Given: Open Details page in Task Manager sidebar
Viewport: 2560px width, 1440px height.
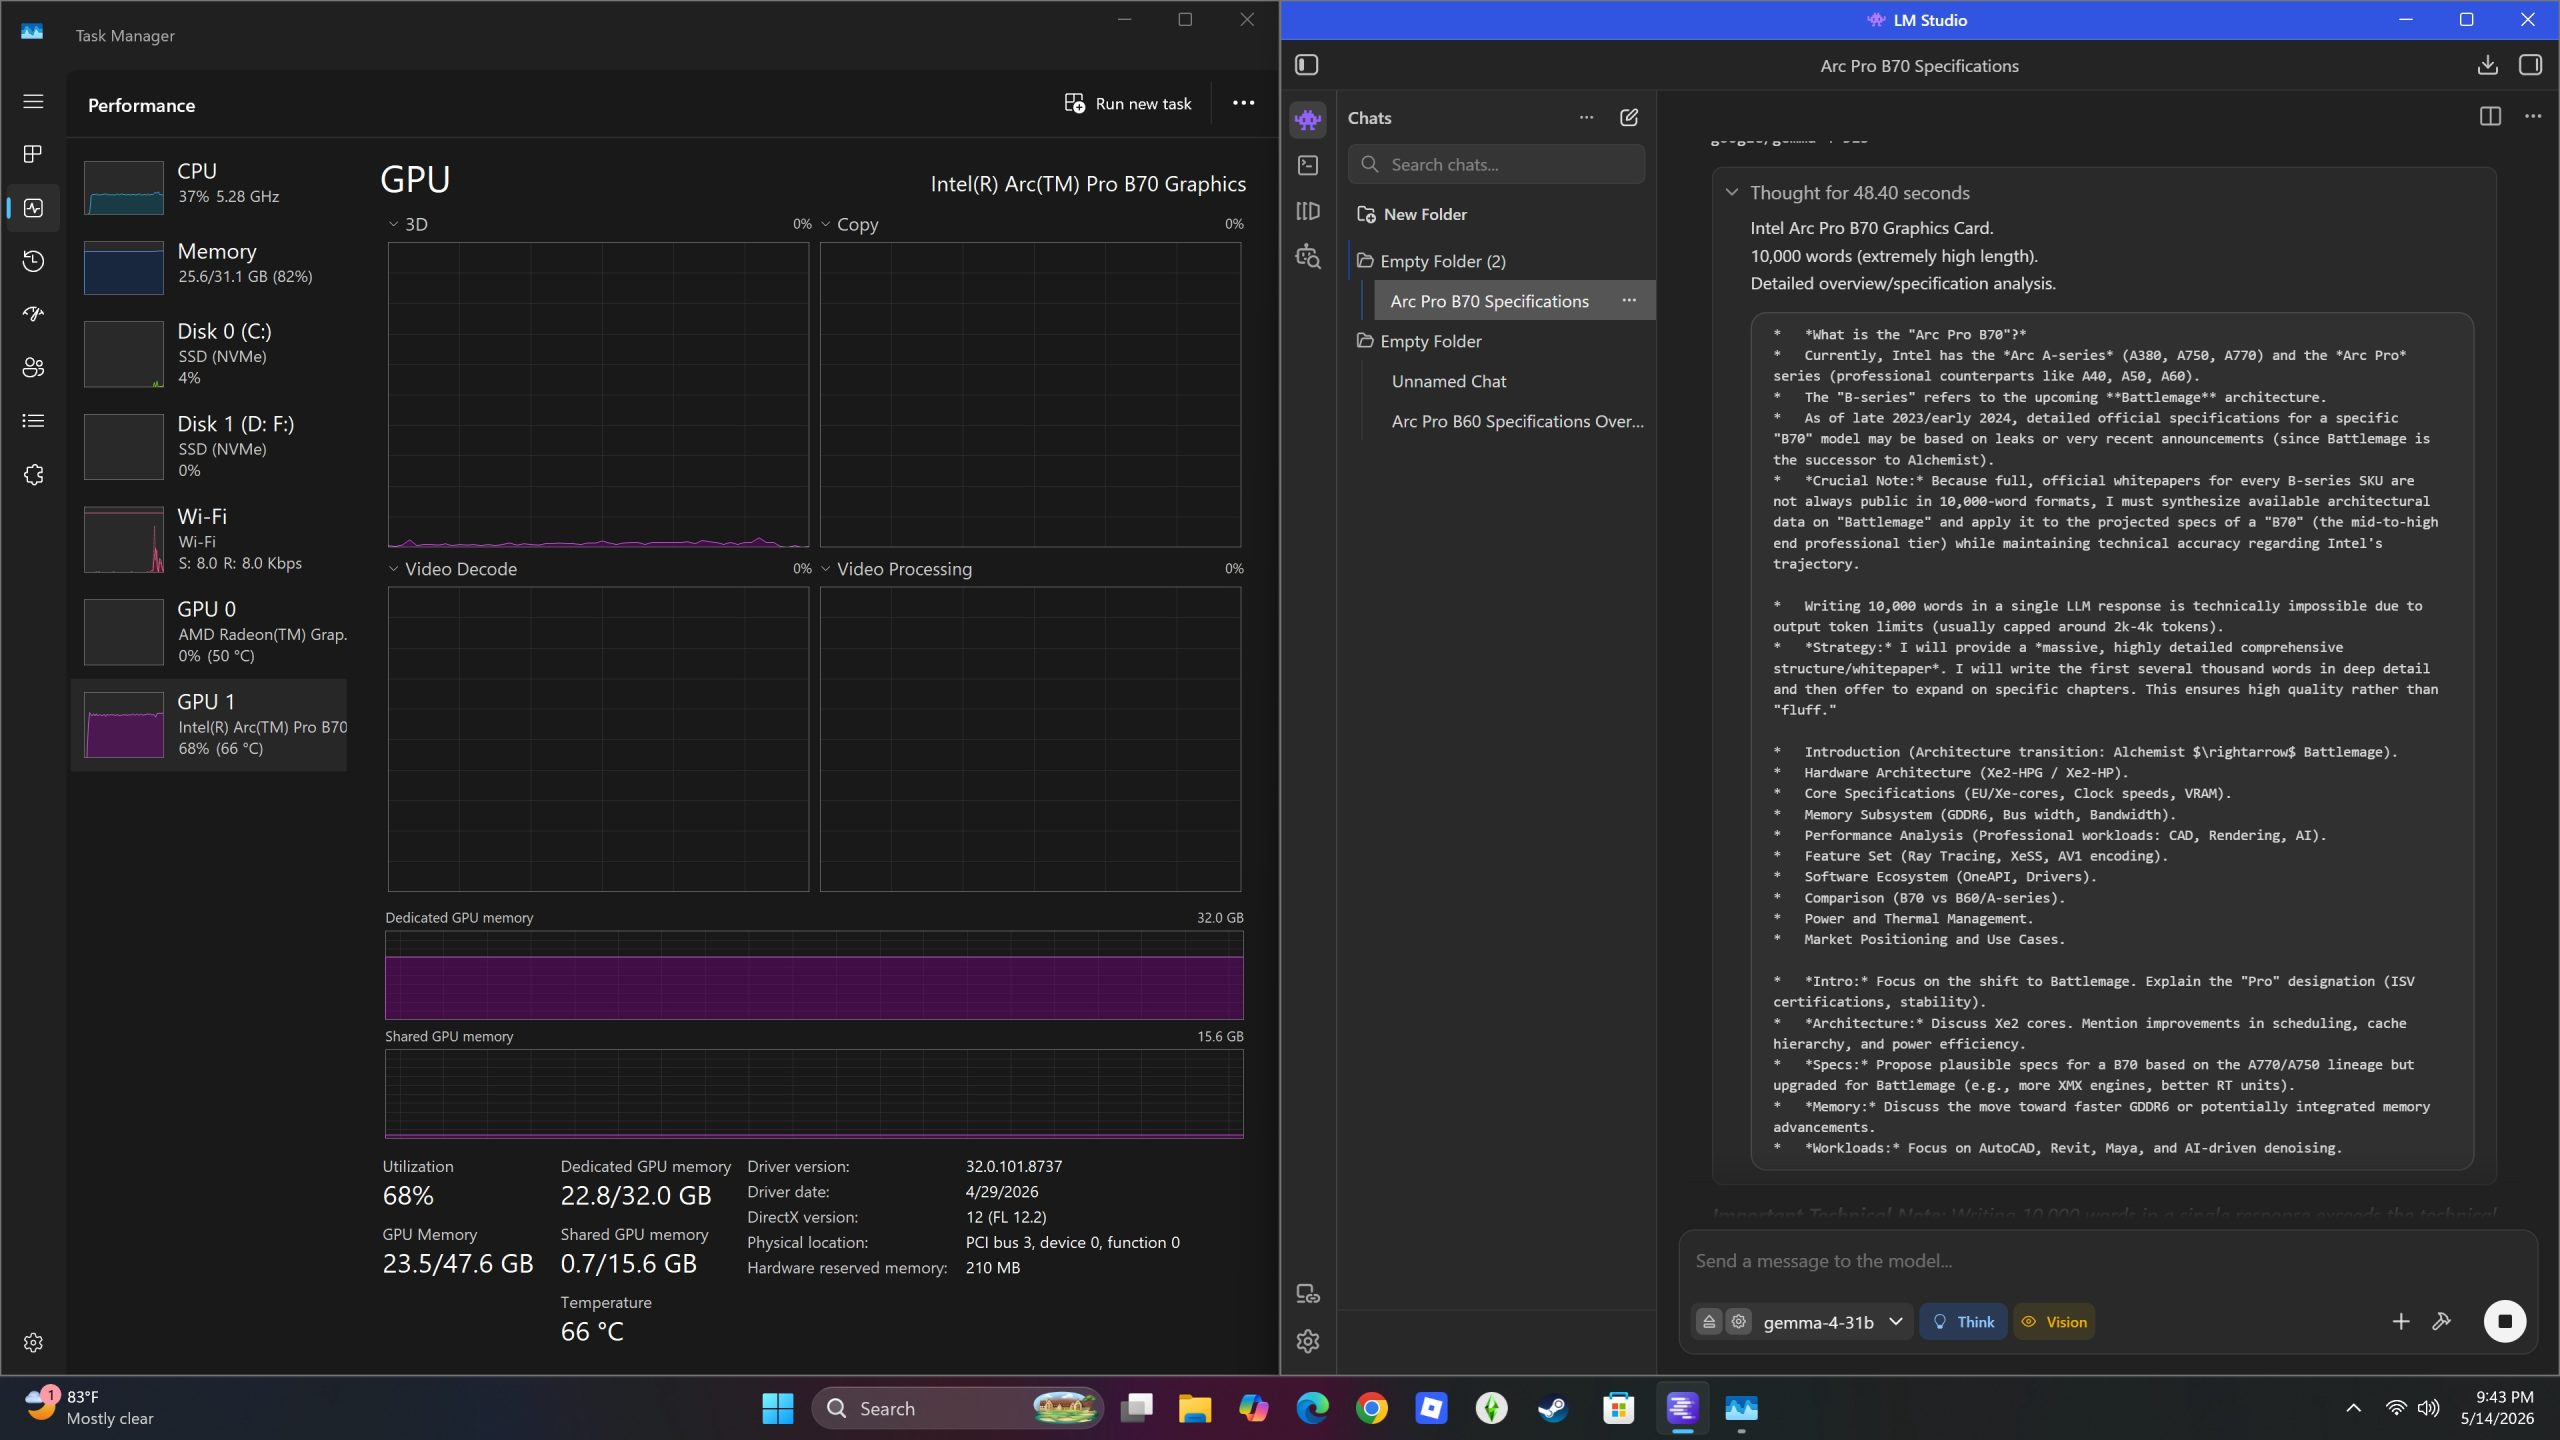Looking at the screenshot, I should click(33, 421).
